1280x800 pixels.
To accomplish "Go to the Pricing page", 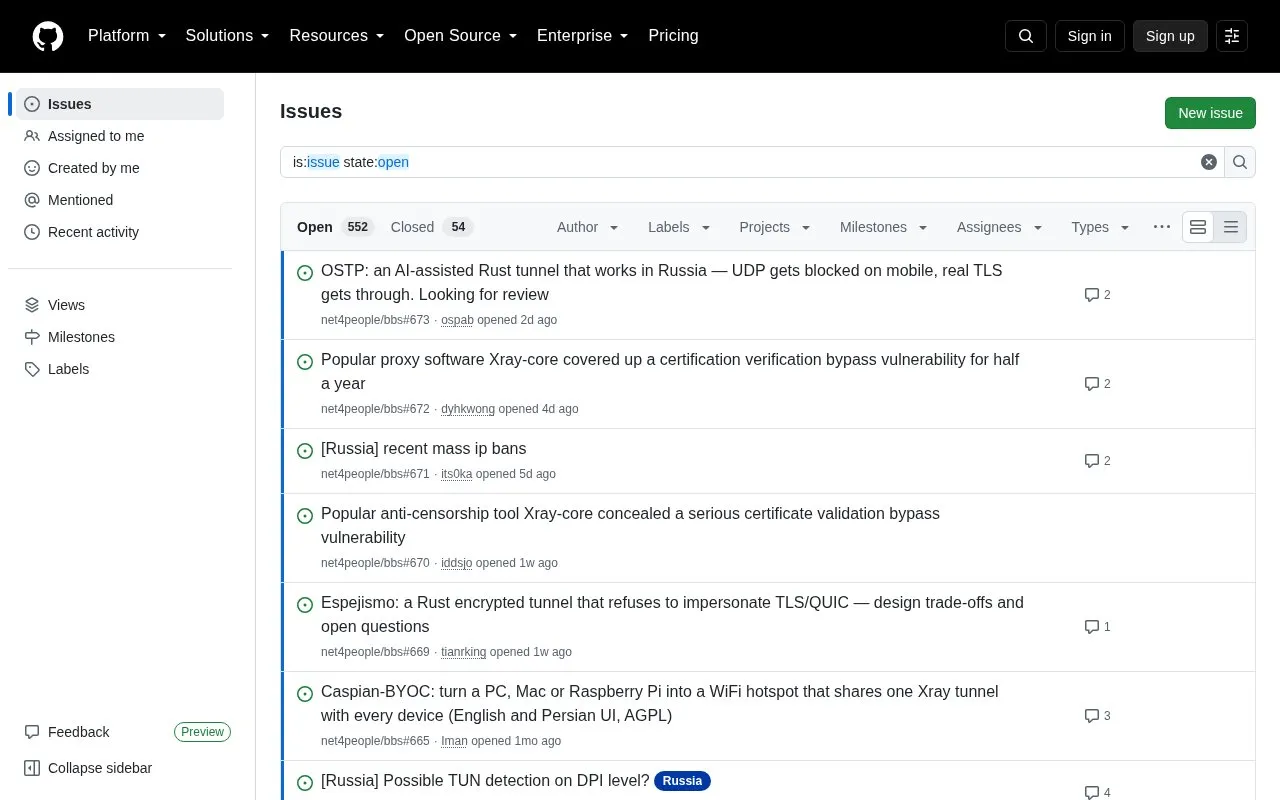I will [x=673, y=36].
